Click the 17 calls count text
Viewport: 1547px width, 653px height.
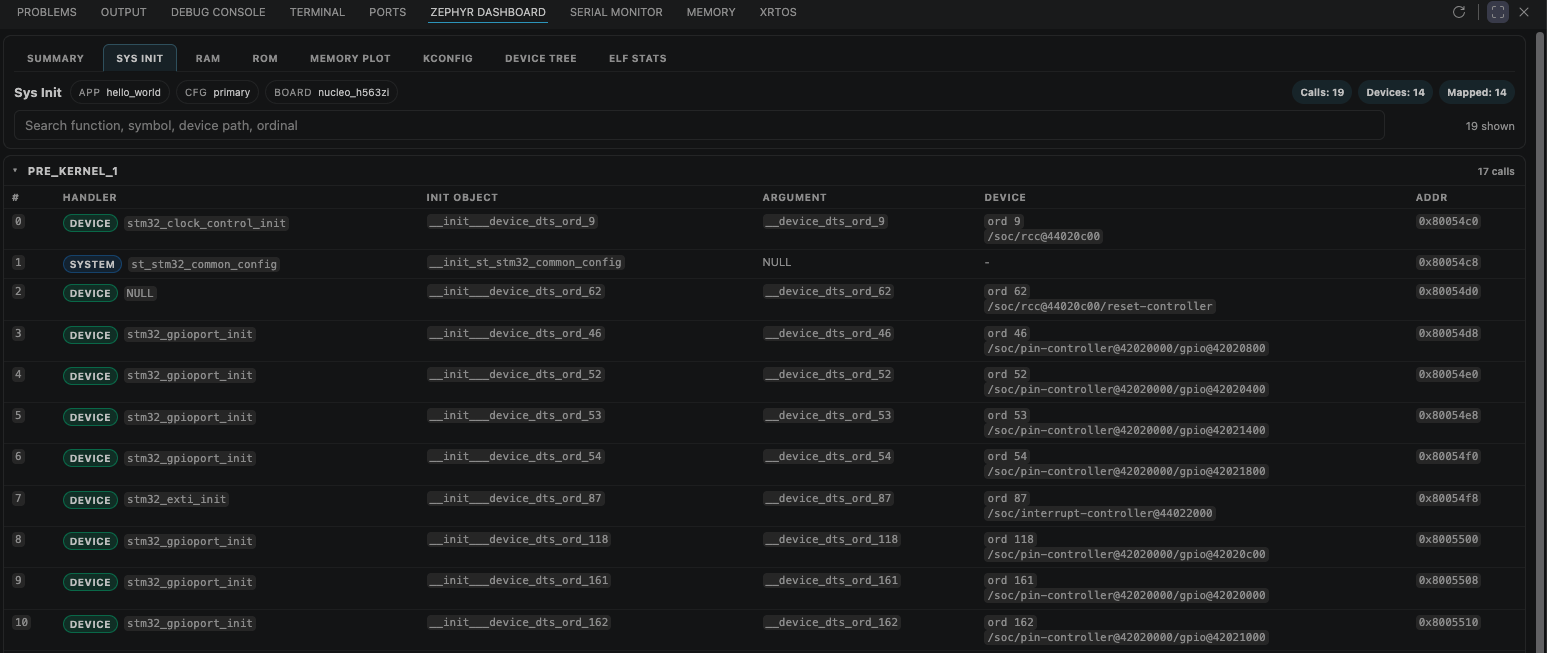1496,172
